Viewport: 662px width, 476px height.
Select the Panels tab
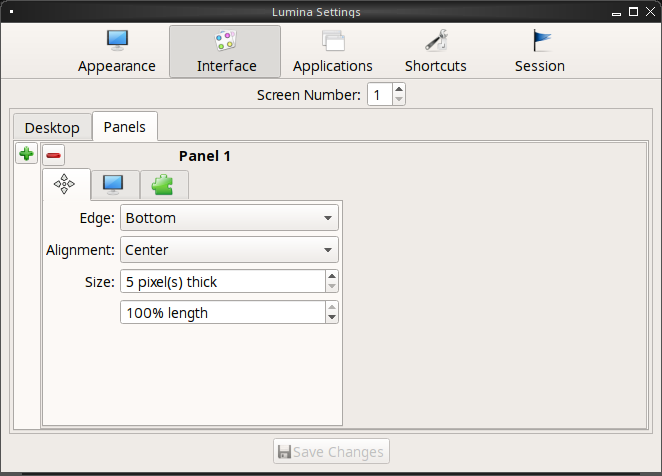click(125, 126)
